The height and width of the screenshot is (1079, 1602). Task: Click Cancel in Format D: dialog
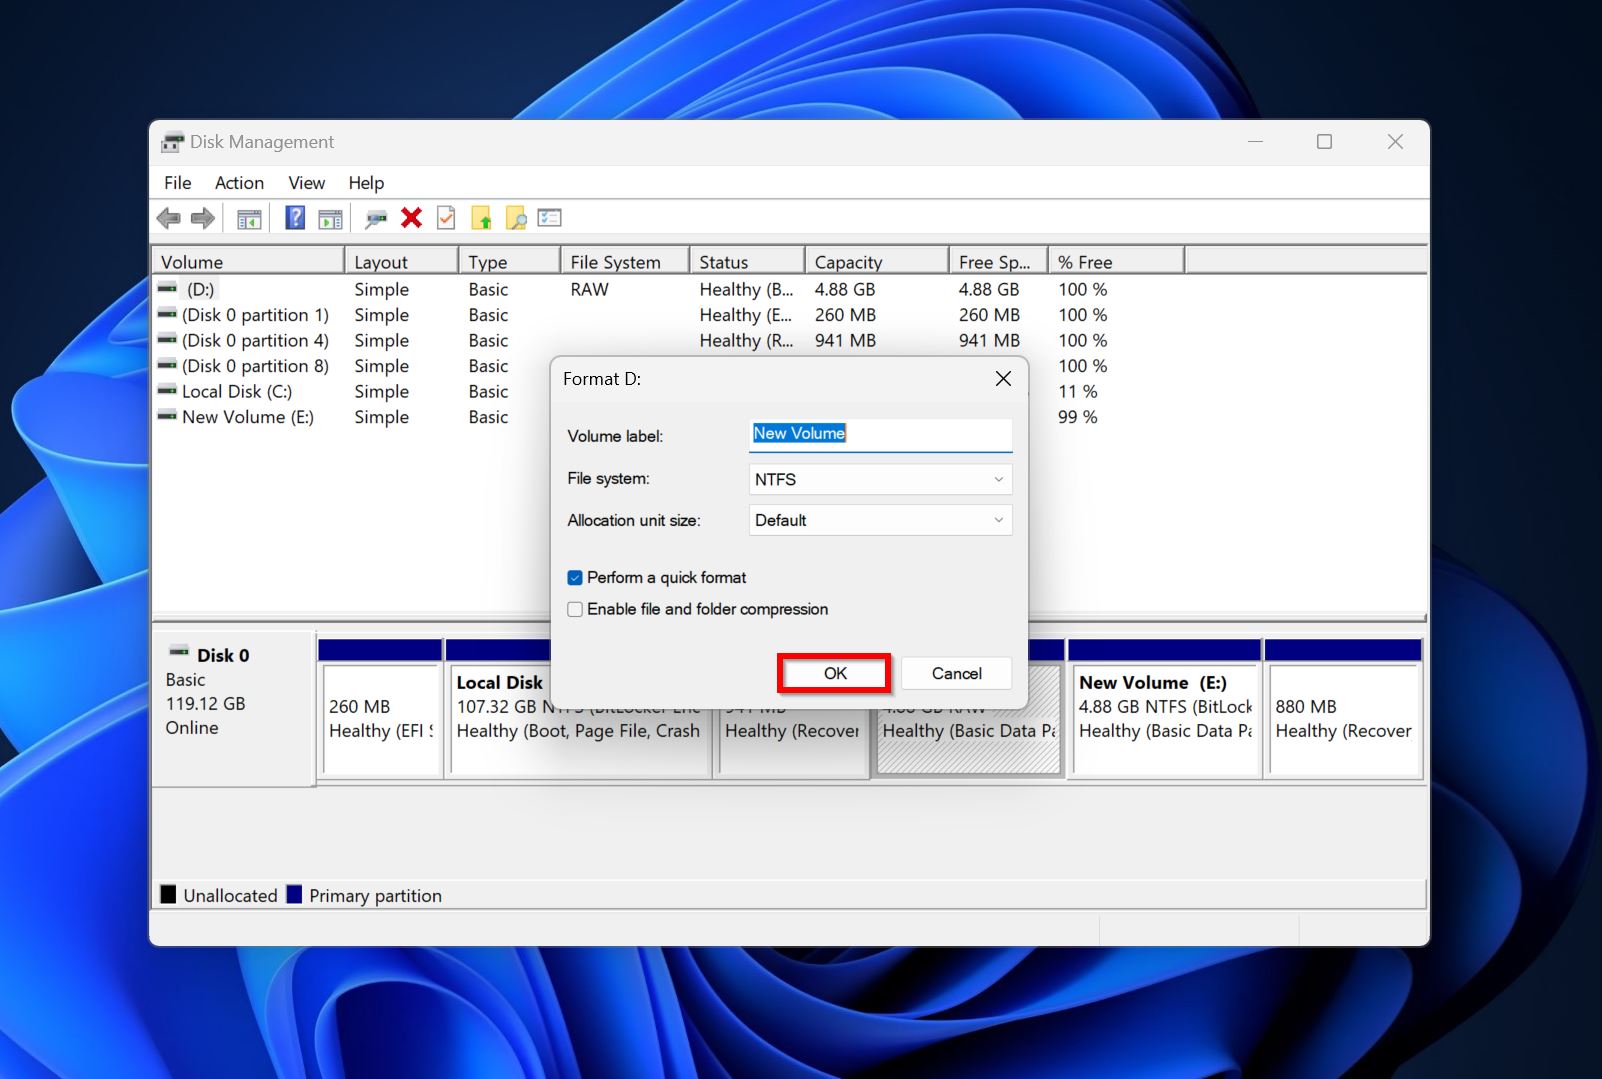(957, 673)
